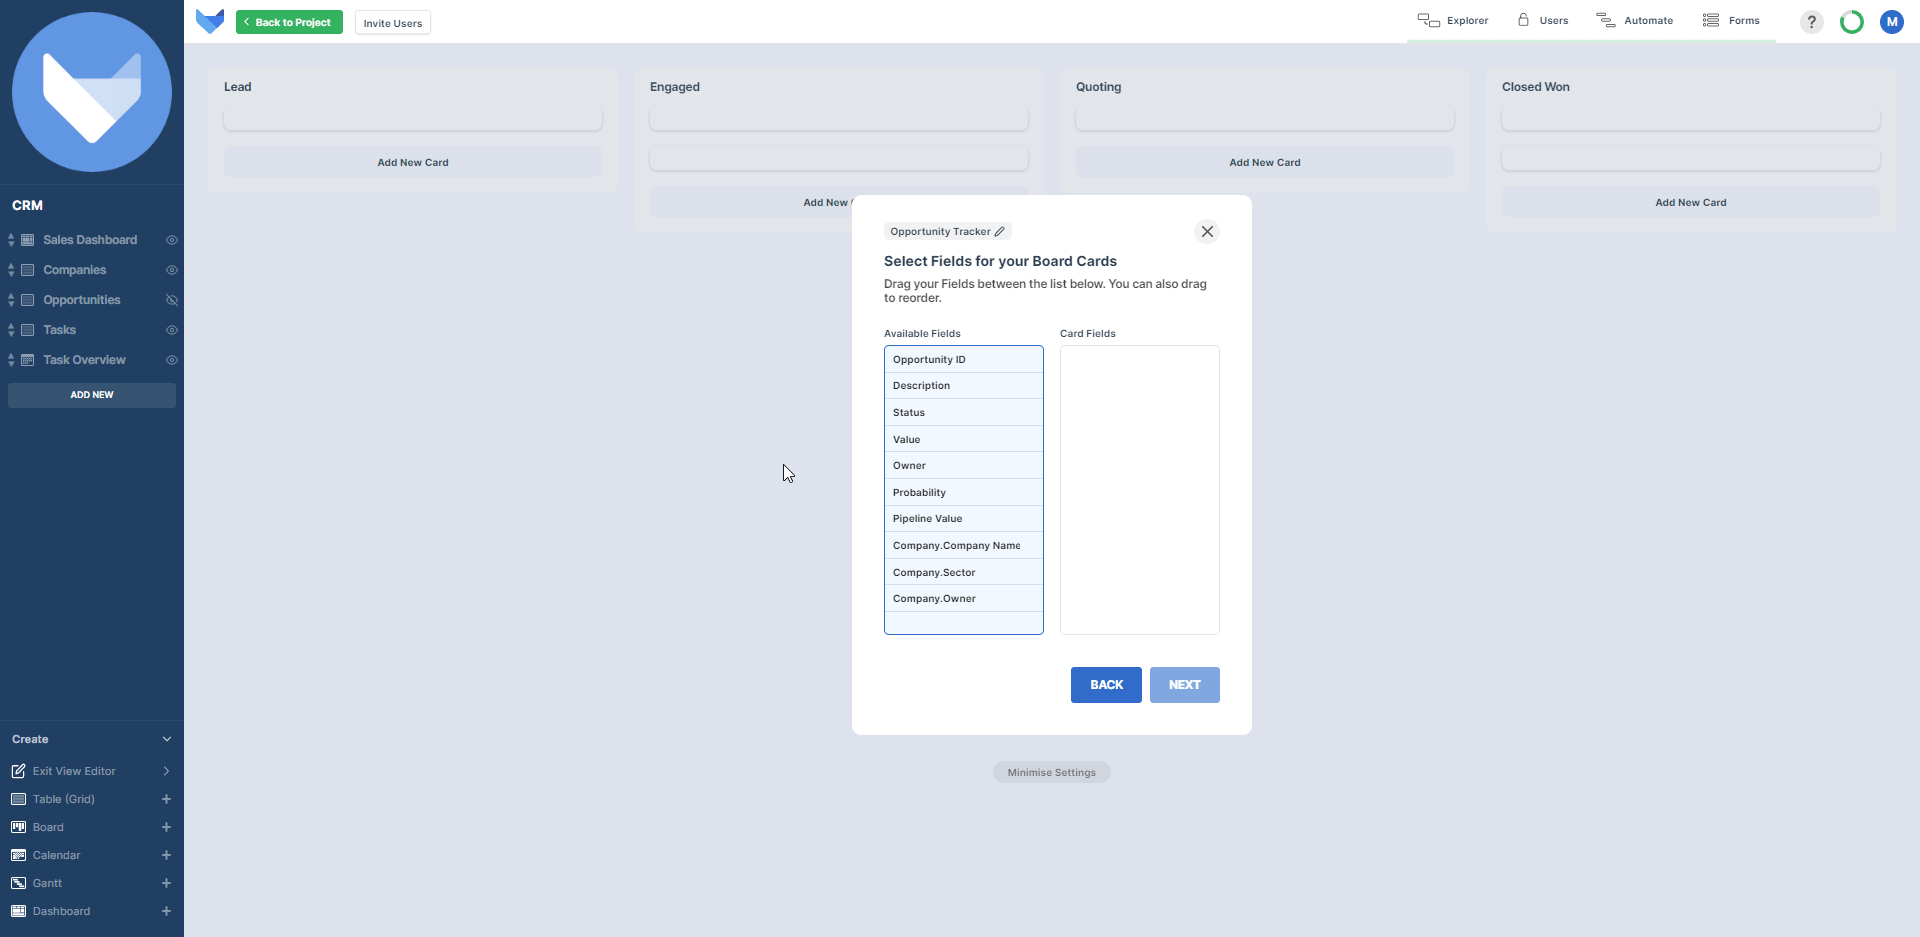The image size is (1920, 937).
Task: Select Value available field
Action: [x=964, y=439]
